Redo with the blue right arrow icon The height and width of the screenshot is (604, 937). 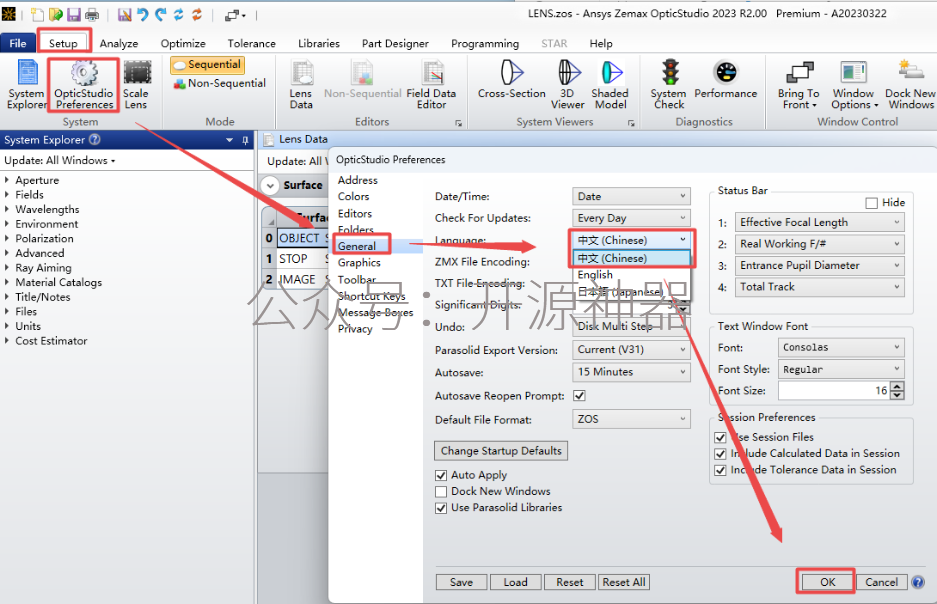pos(160,15)
